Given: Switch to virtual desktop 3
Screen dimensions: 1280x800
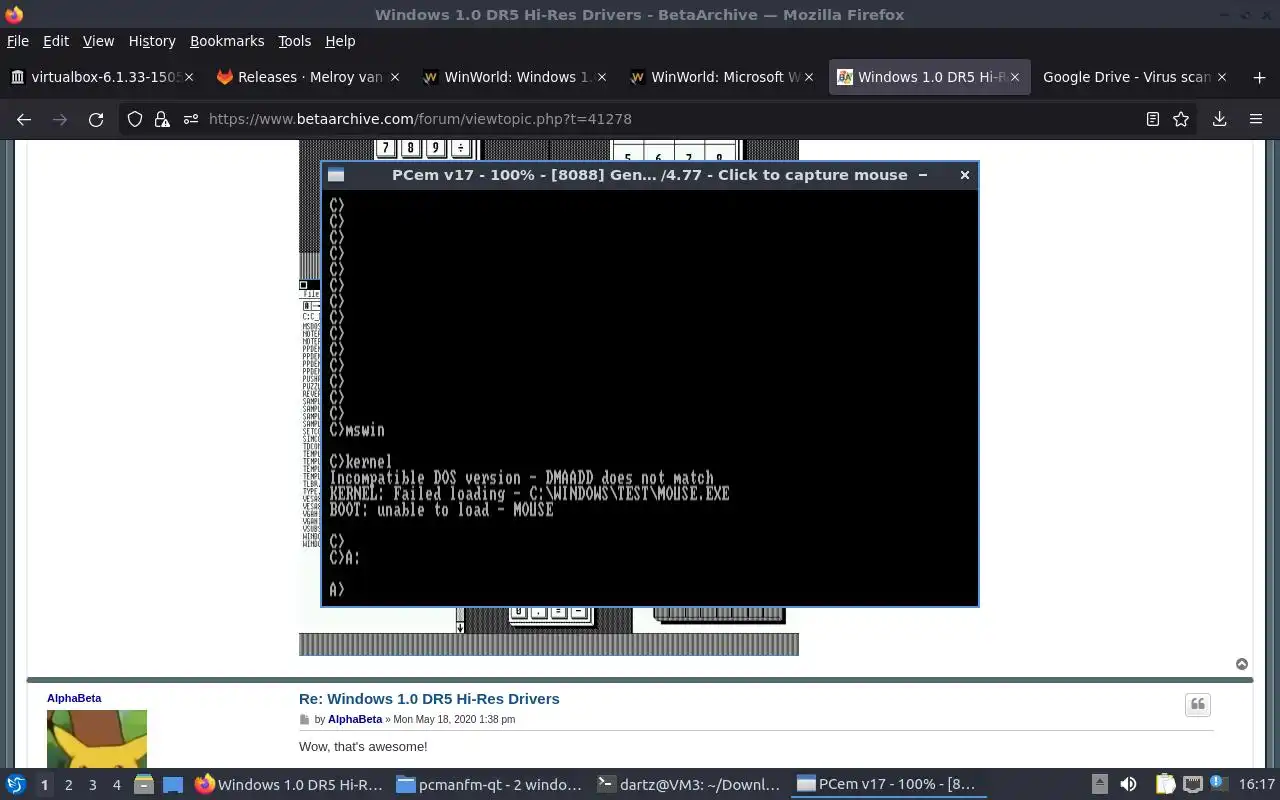Looking at the screenshot, I should click(x=92, y=785).
